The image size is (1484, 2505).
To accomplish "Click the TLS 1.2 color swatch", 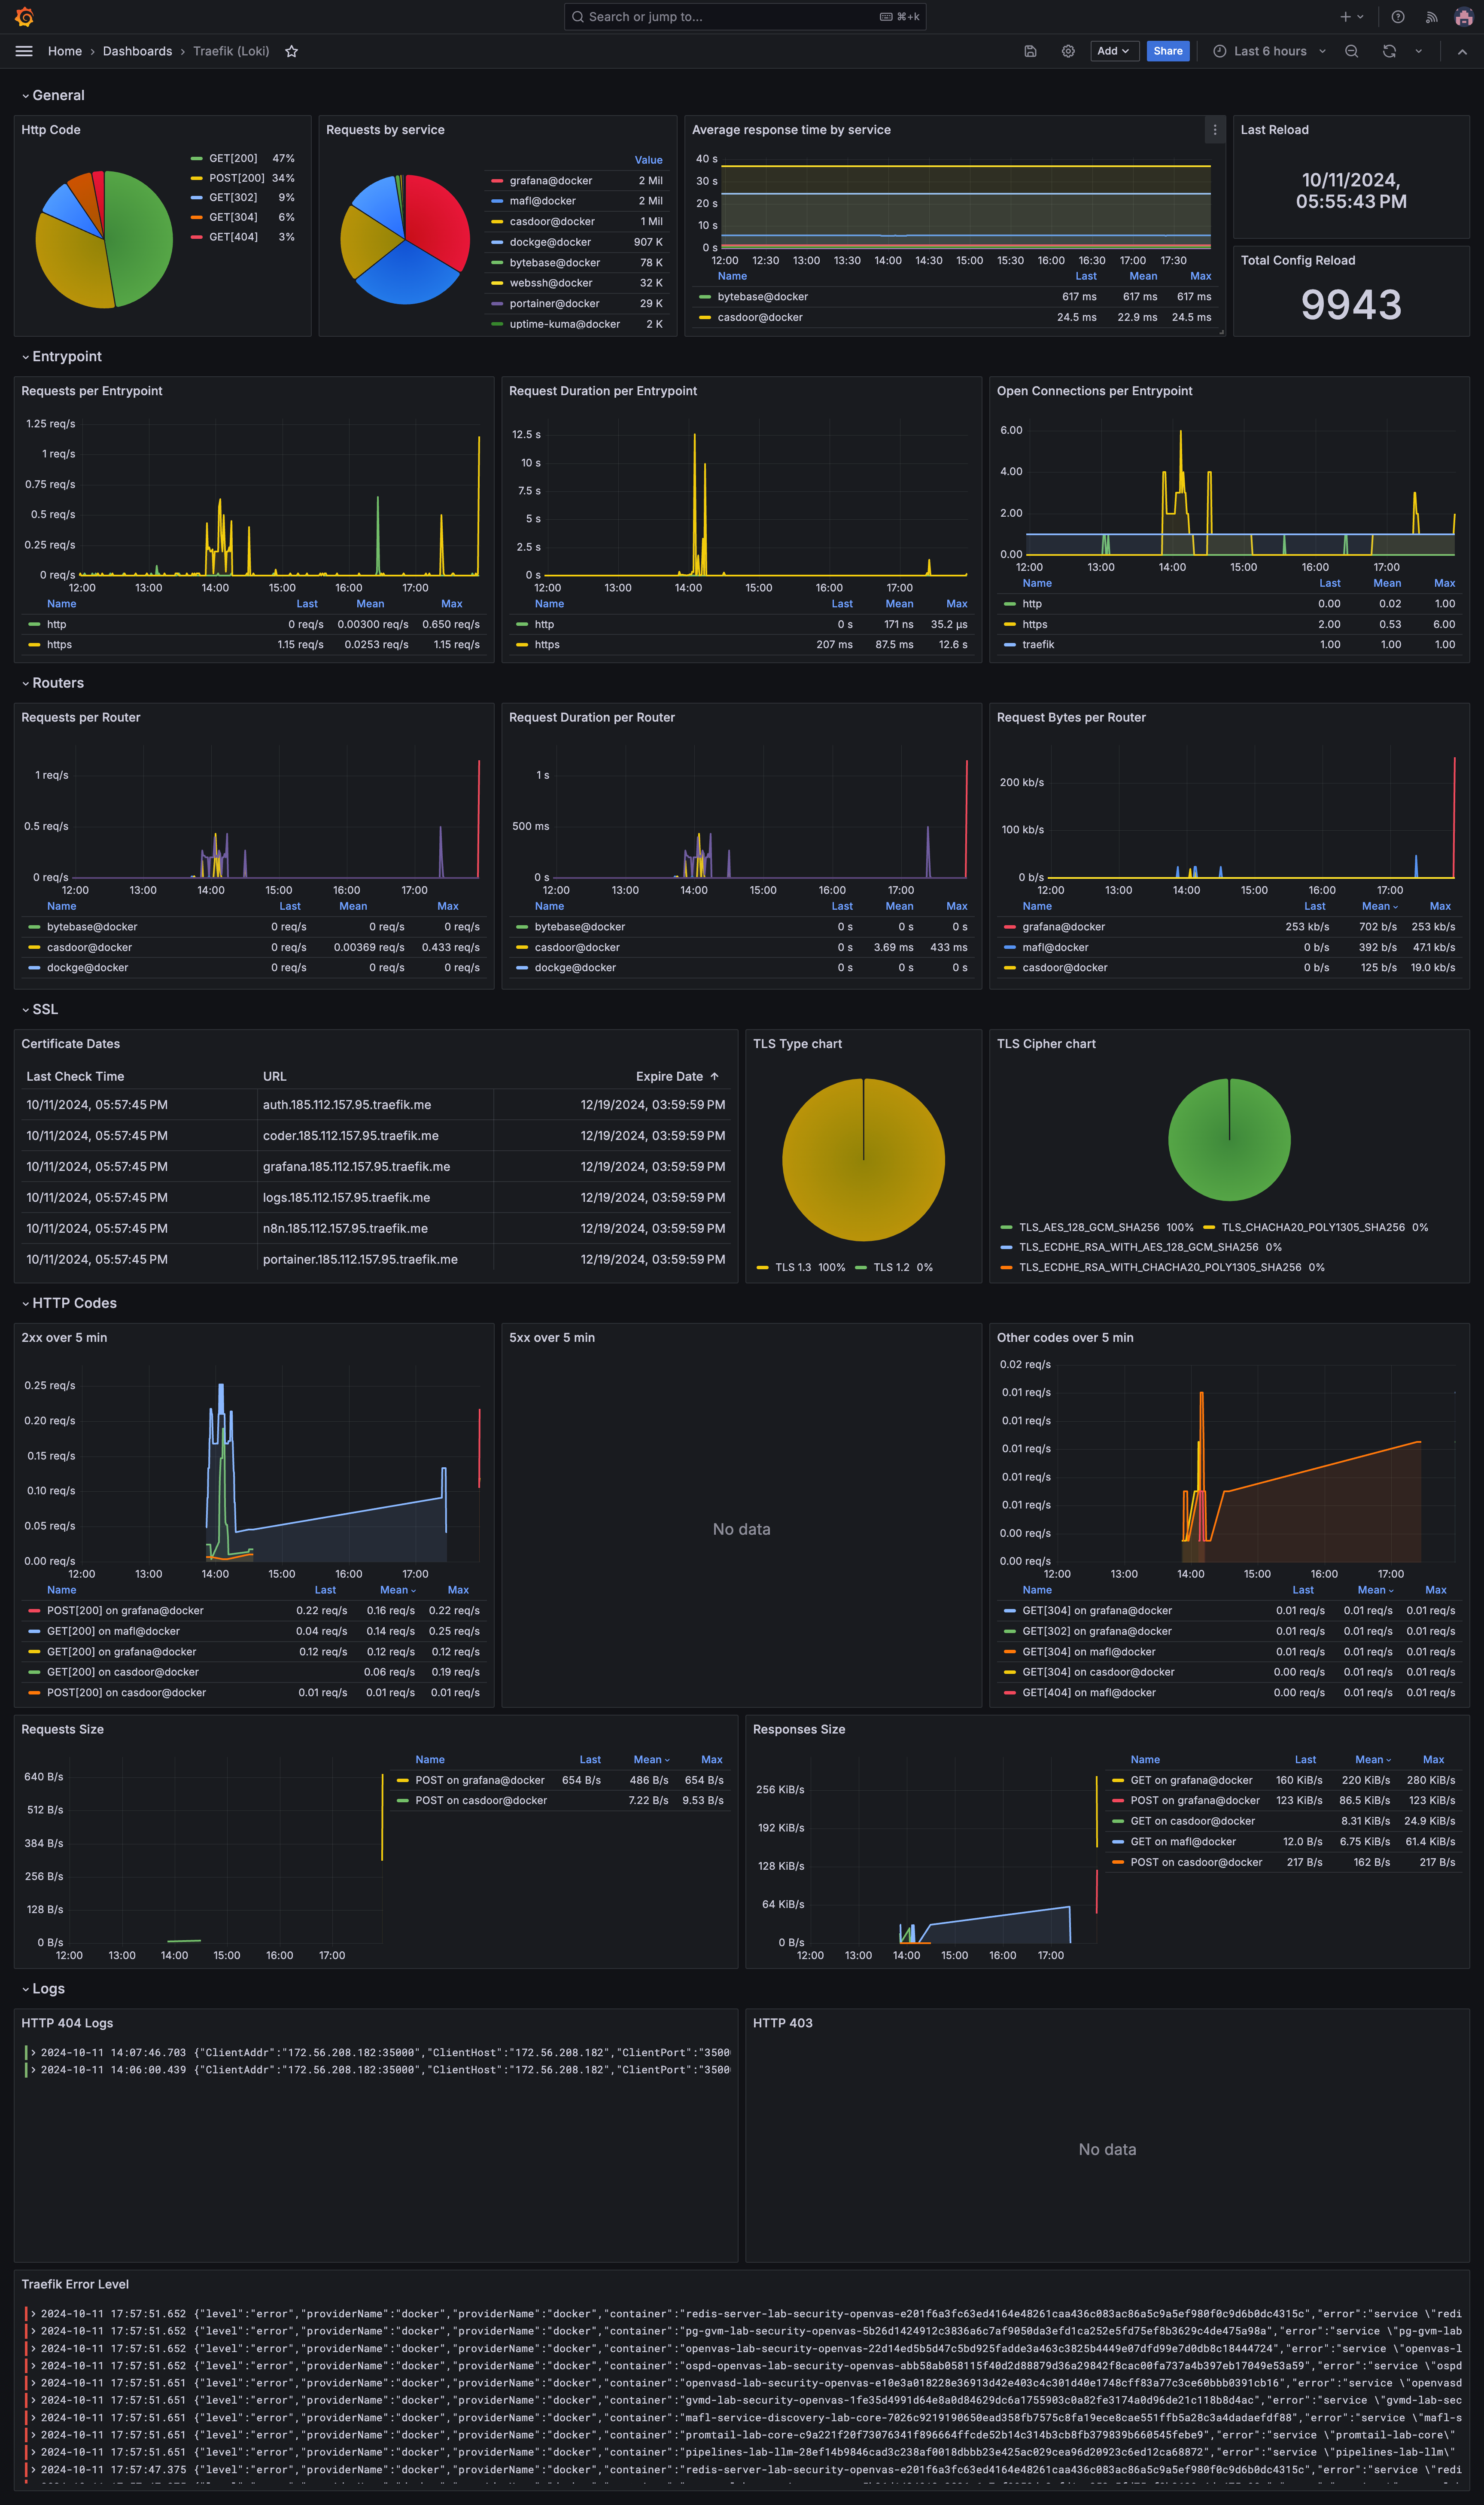I will tap(861, 1268).
